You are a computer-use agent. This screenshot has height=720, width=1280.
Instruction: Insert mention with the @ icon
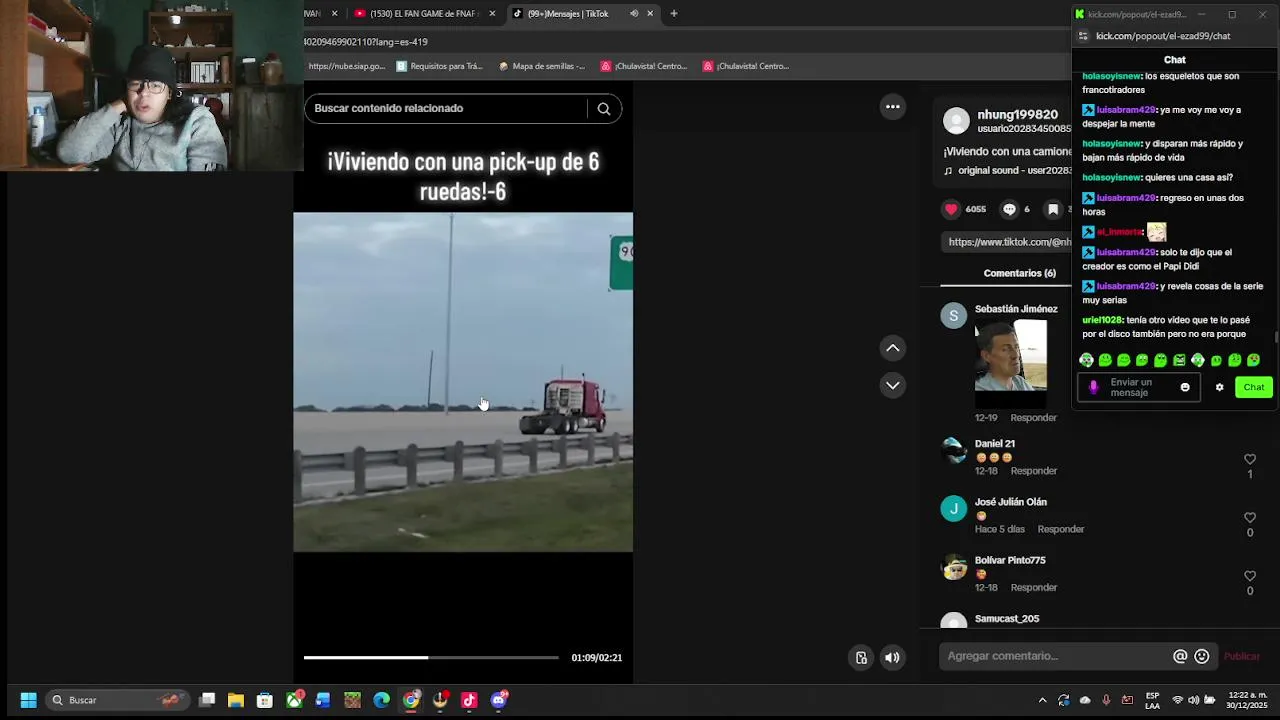1180,656
